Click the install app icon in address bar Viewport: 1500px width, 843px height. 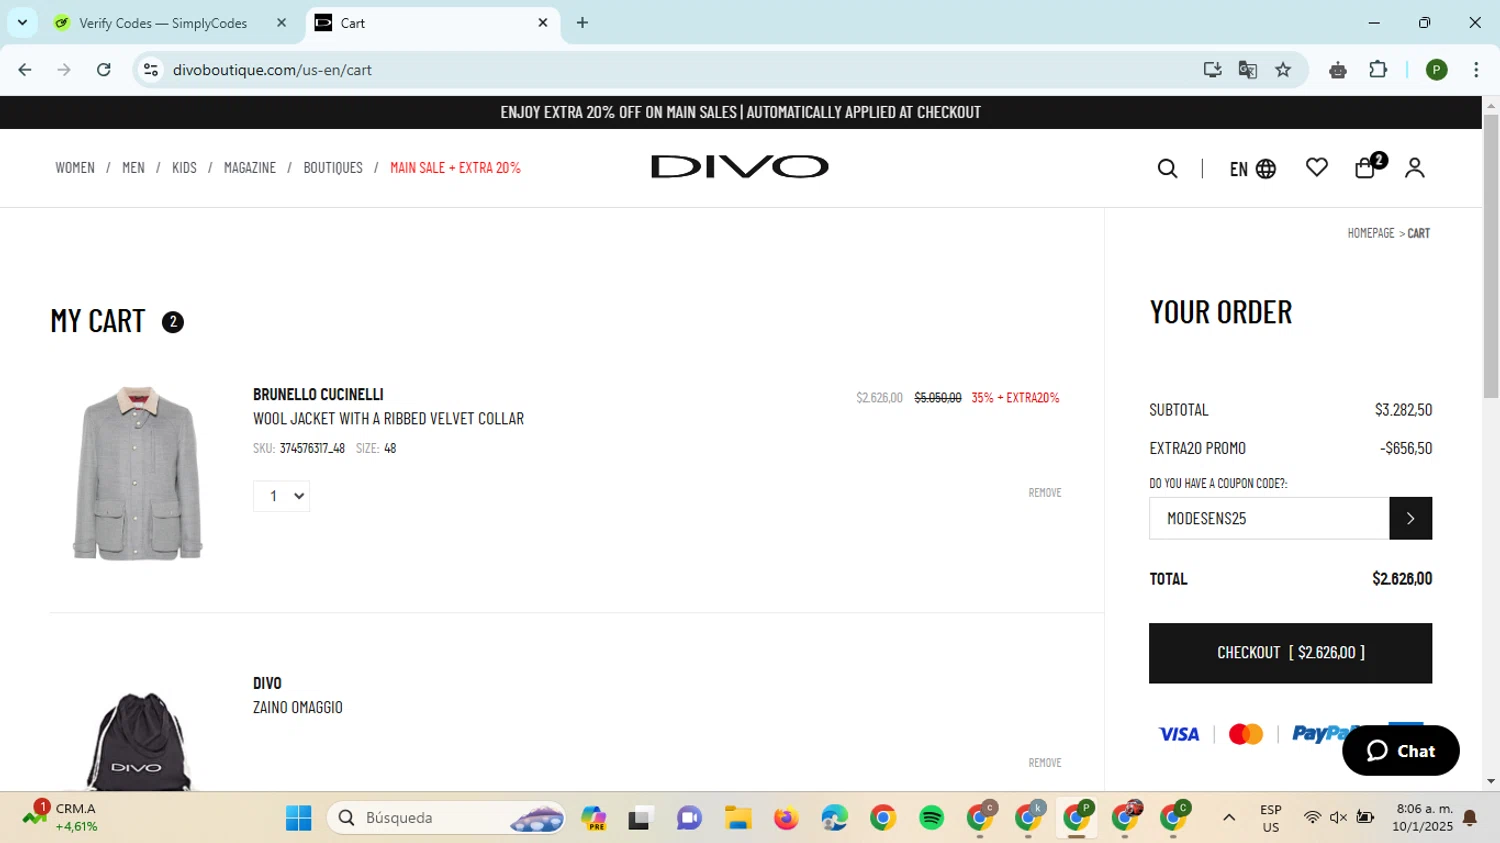pyautogui.click(x=1212, y=70)
